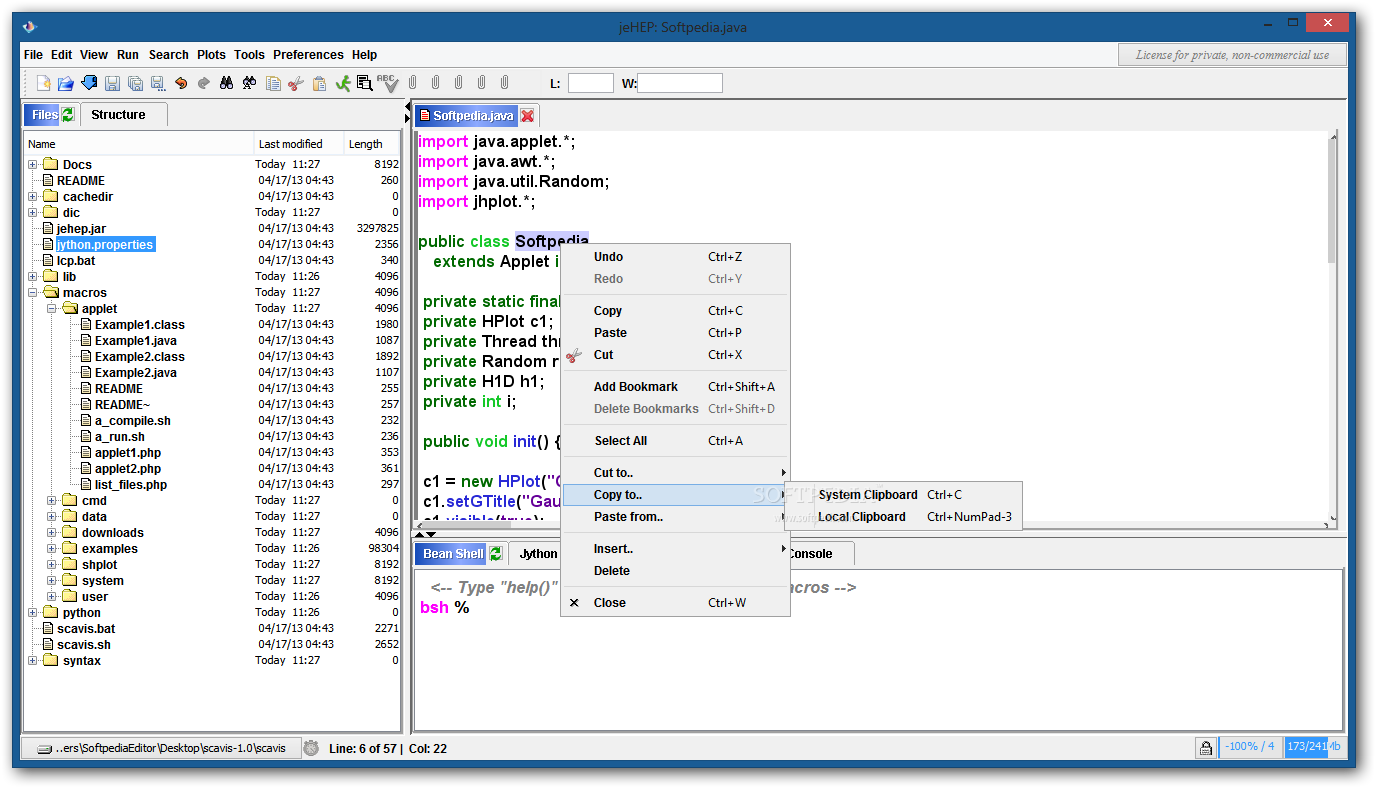
Task: Select System Clipboard in the submenu
Action: [903, 495]
